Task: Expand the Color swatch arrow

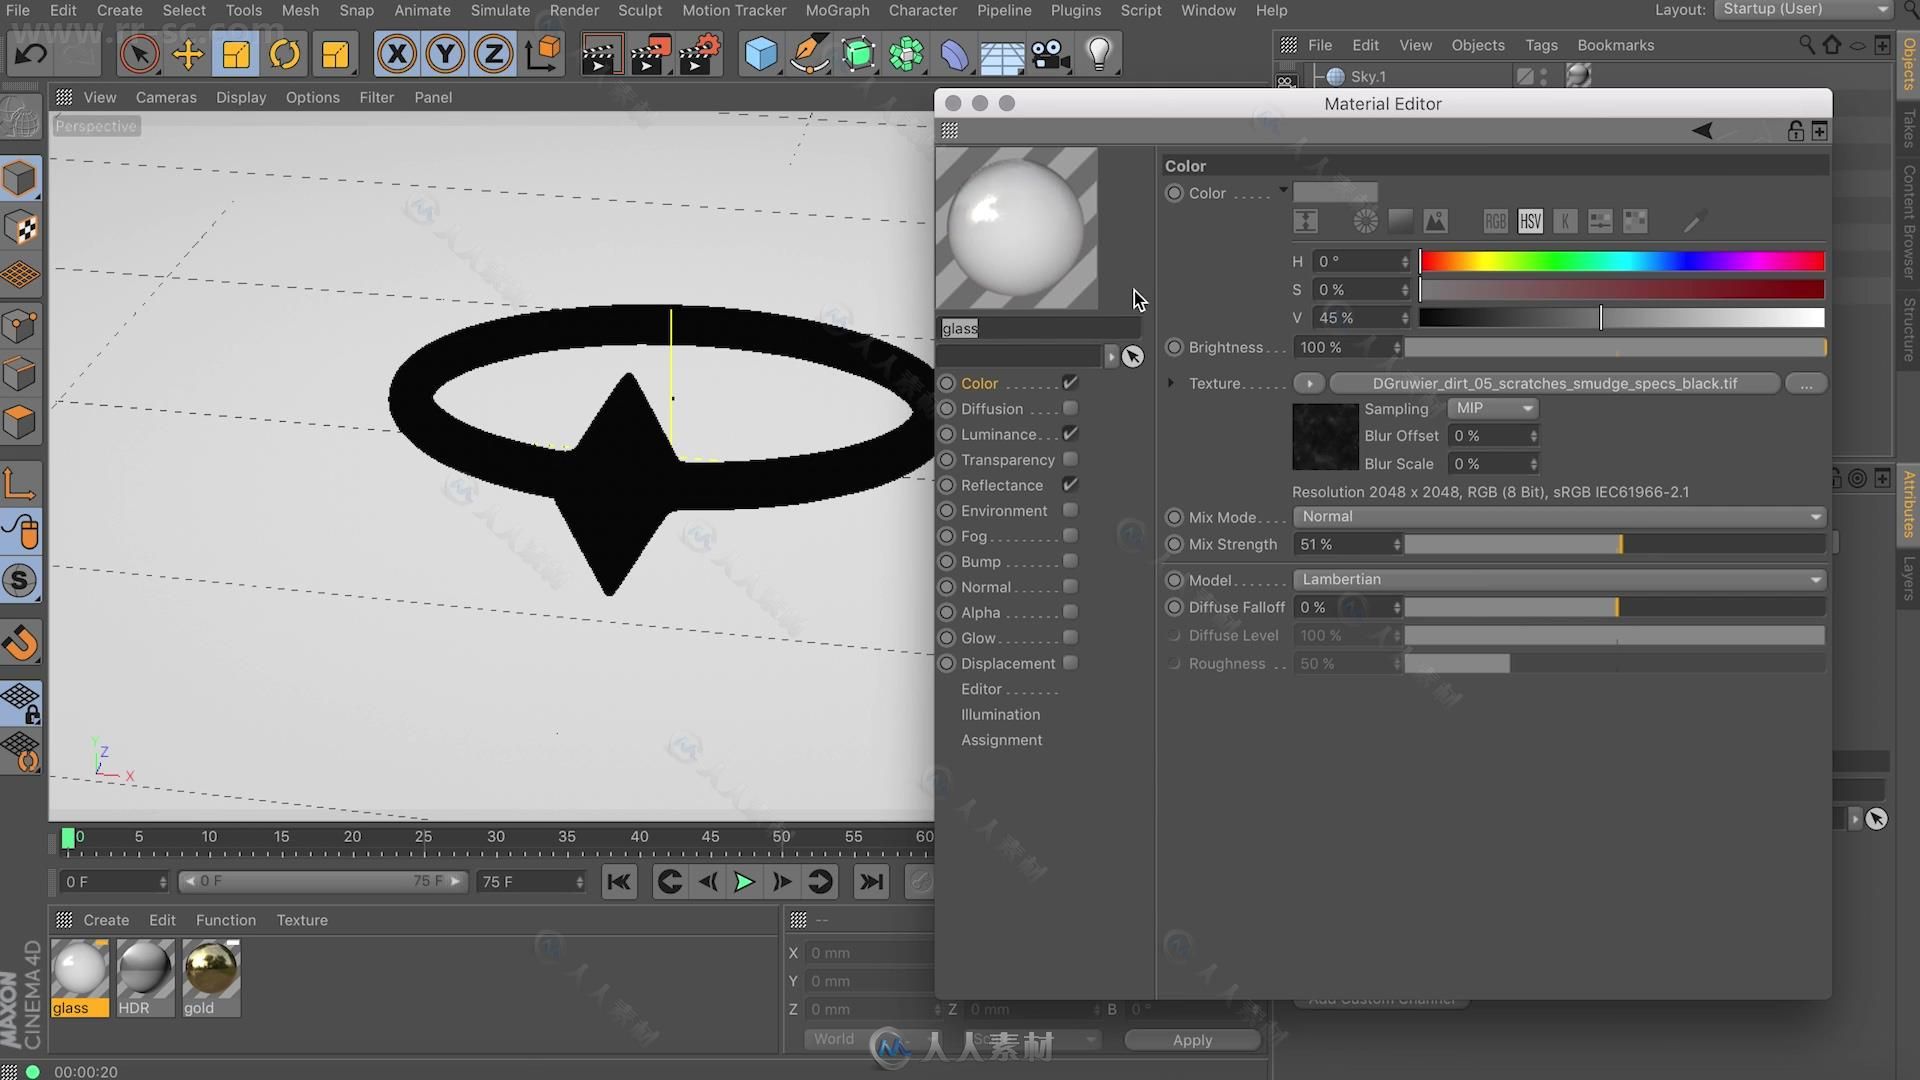Action: point(1283,190)
